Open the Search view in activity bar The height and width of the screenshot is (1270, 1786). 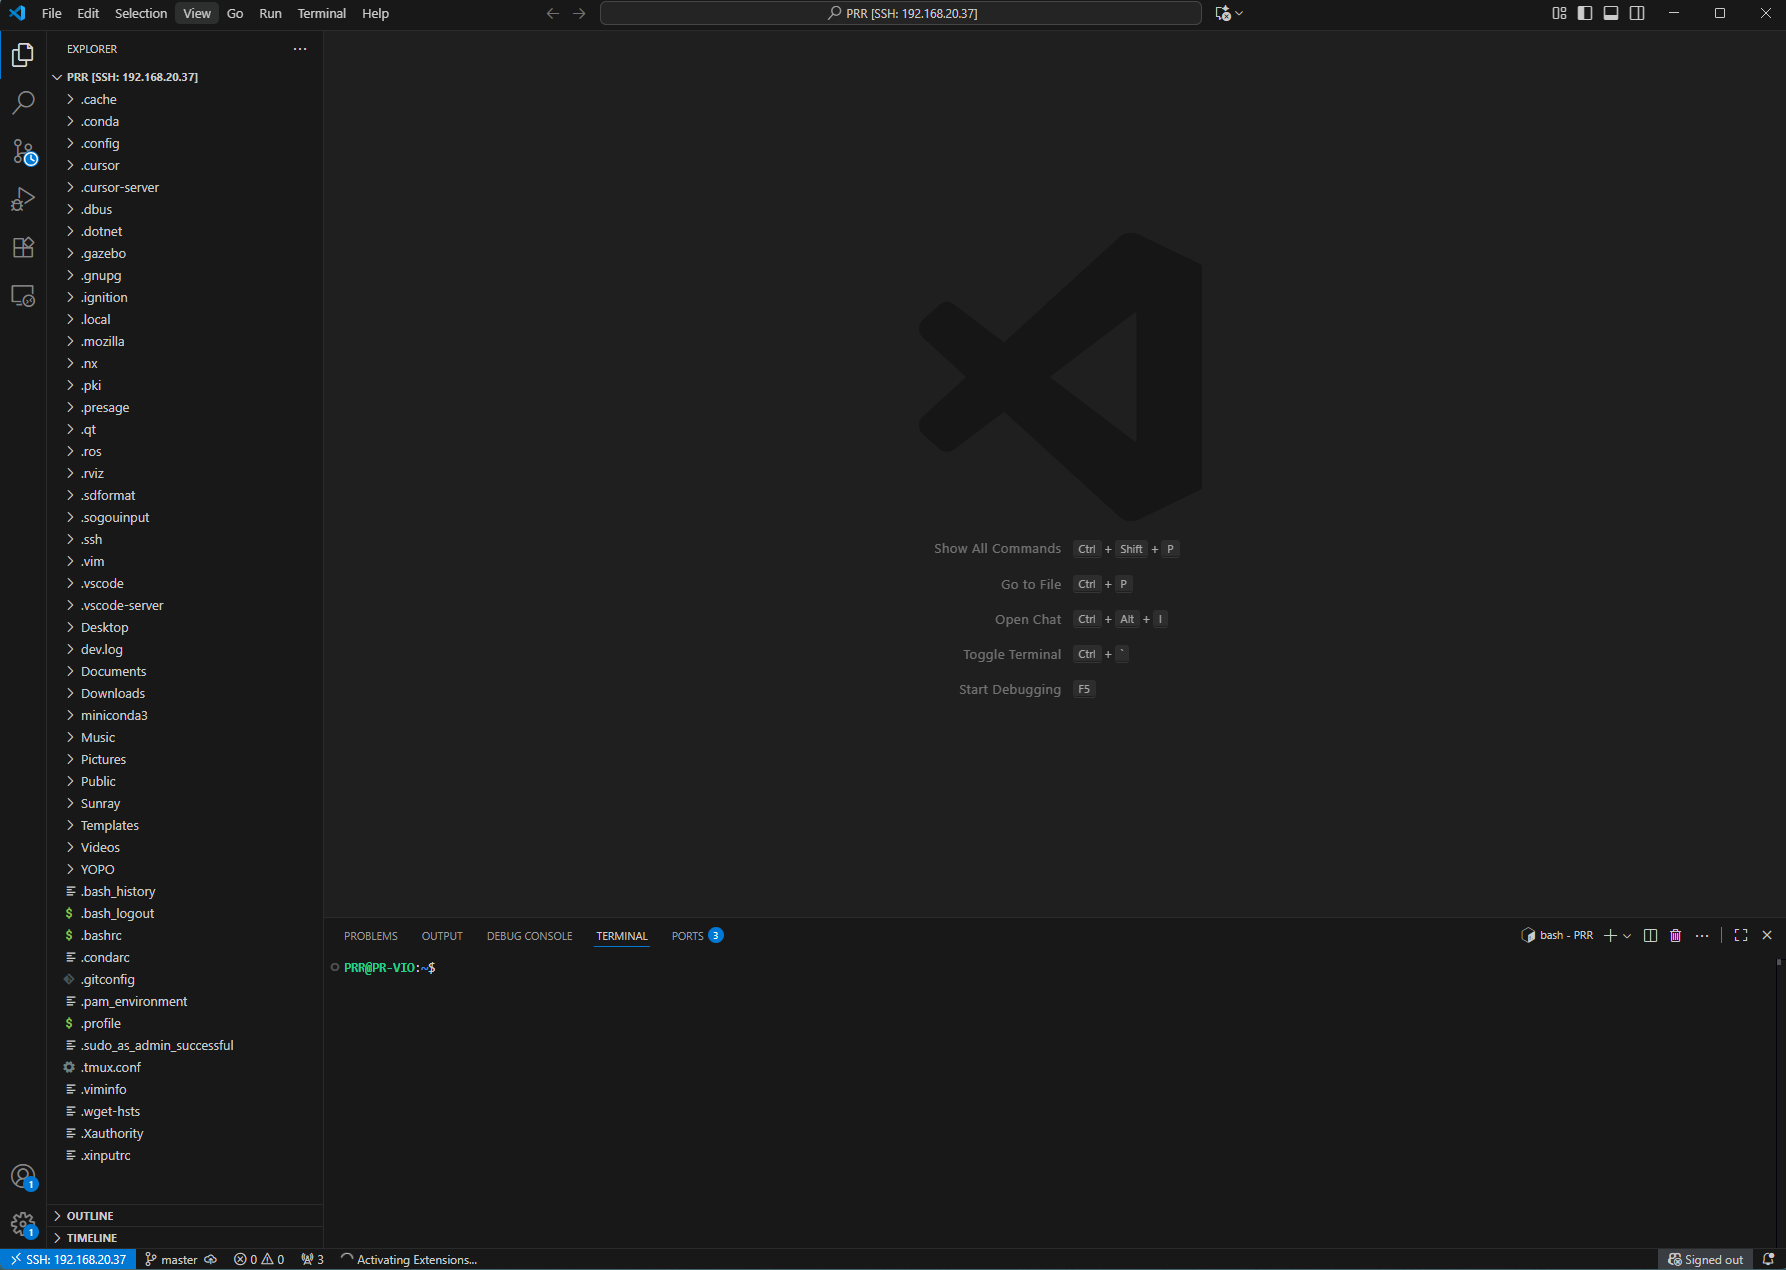click(23, 103)
